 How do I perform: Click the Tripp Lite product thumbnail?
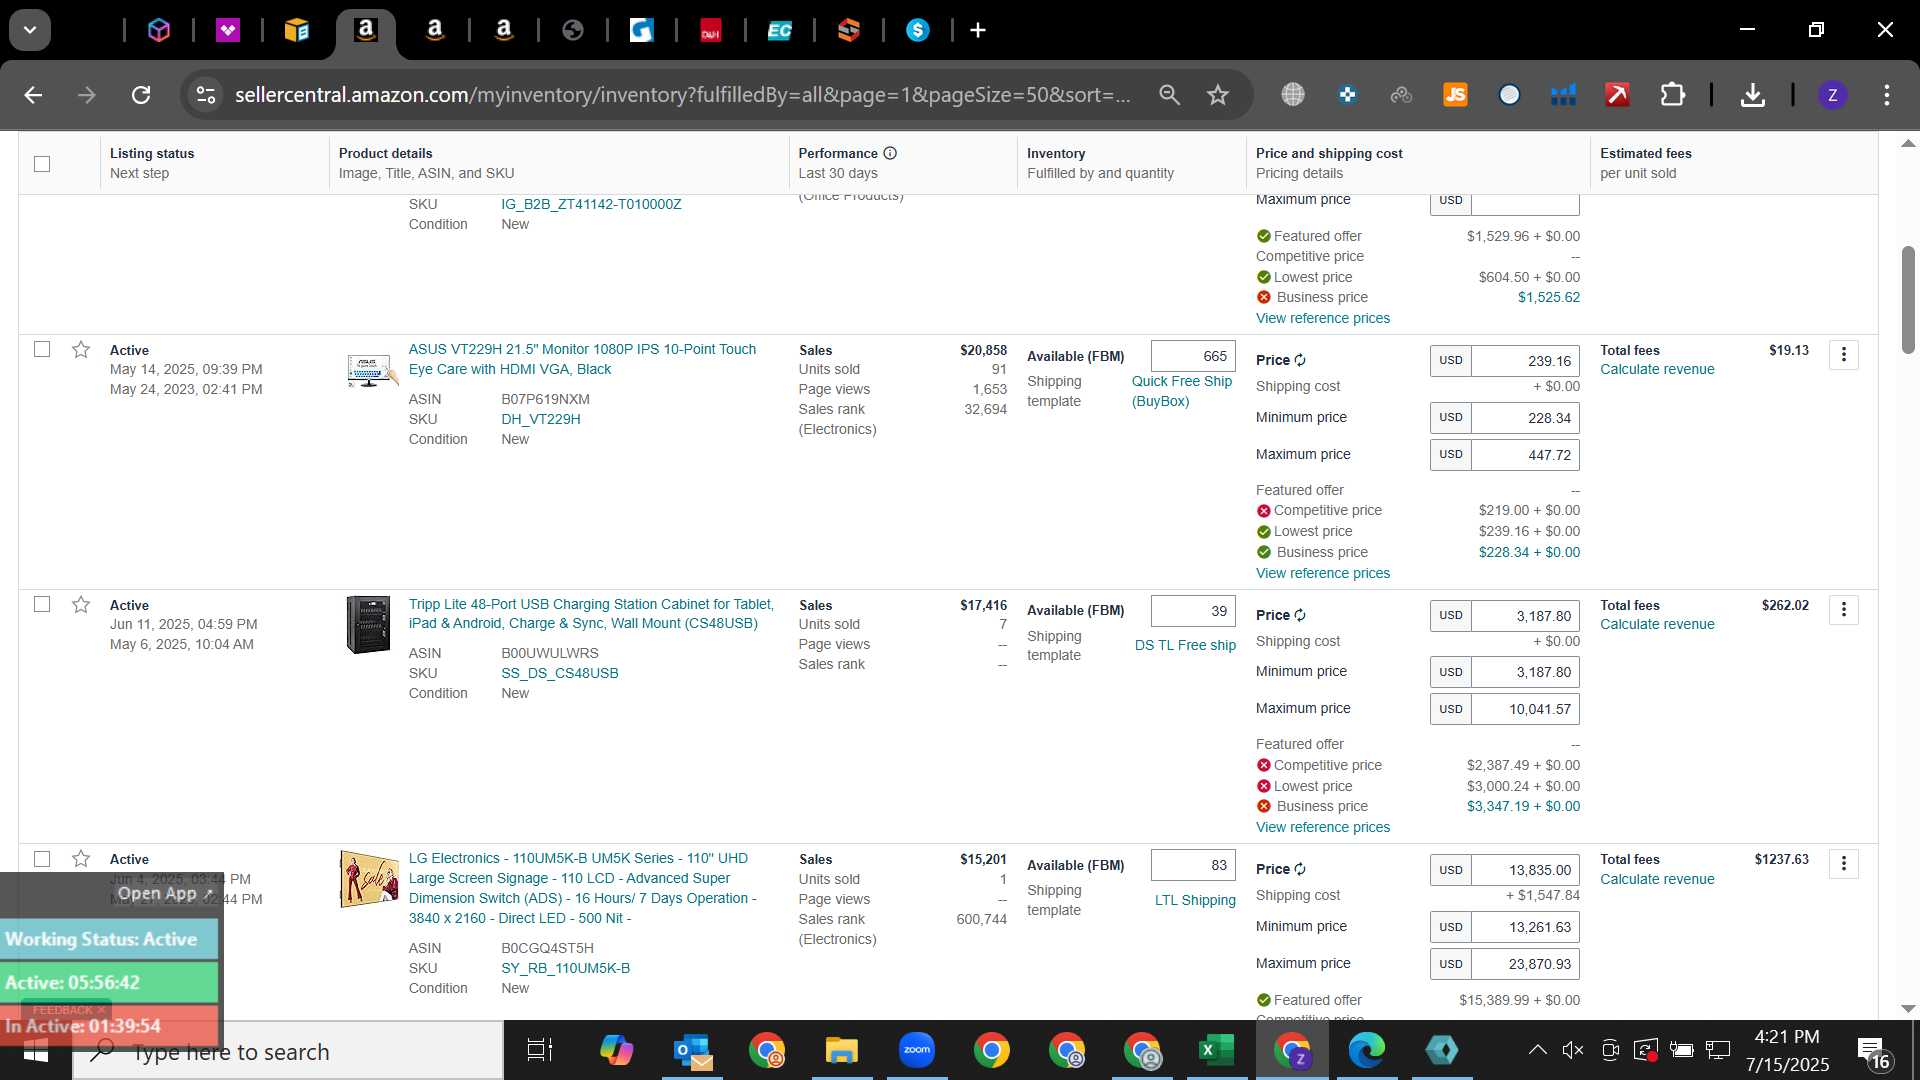coord(368,624)
